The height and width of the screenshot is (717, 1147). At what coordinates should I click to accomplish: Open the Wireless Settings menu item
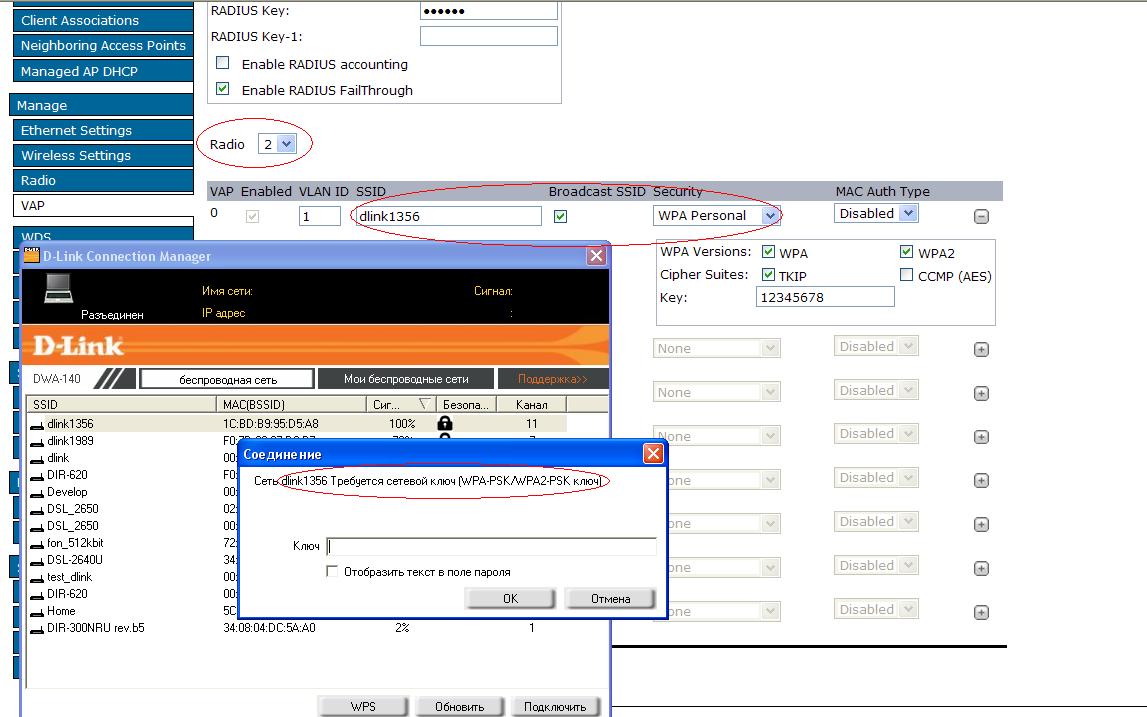(76, 155)
